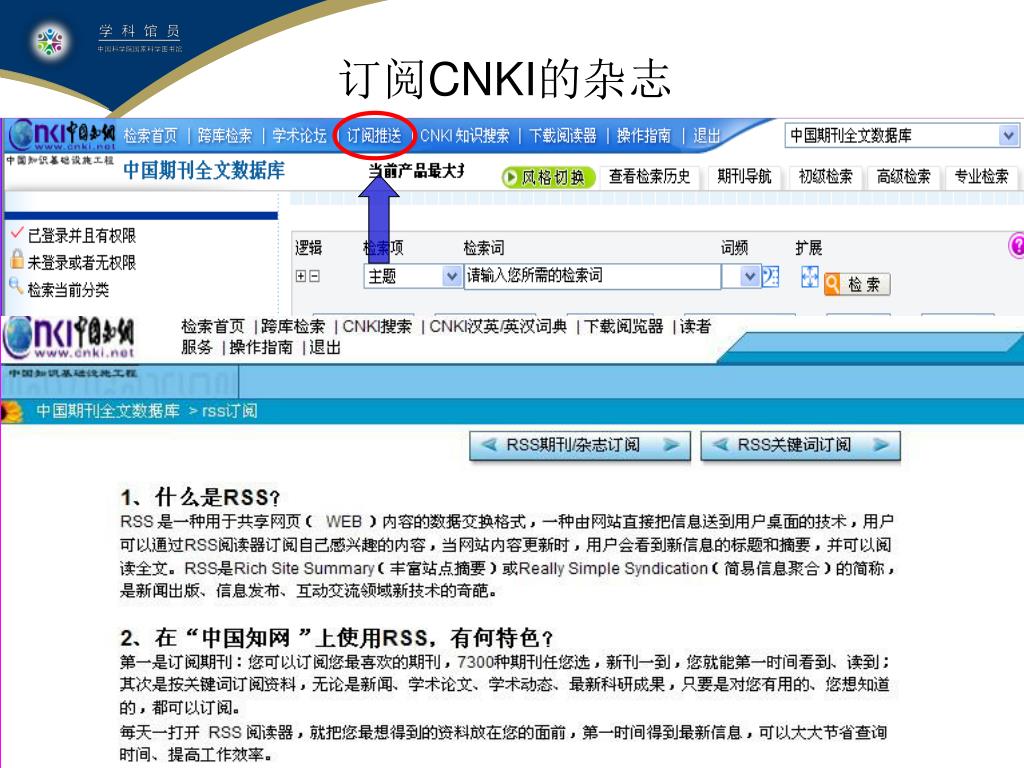Open 检索首页 in the top blue navigation
Viewport: 1024px width, 768px height.
coord(150,136)
